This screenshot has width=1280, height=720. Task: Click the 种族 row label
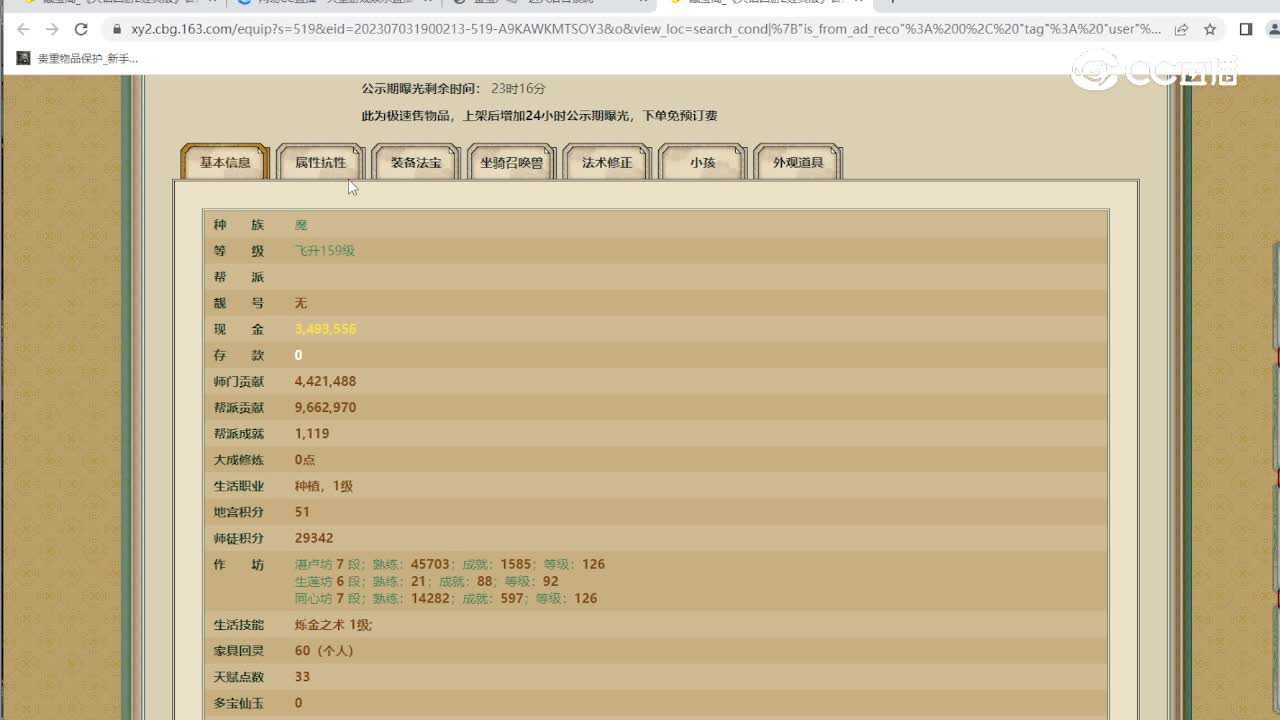click(239, 225)
